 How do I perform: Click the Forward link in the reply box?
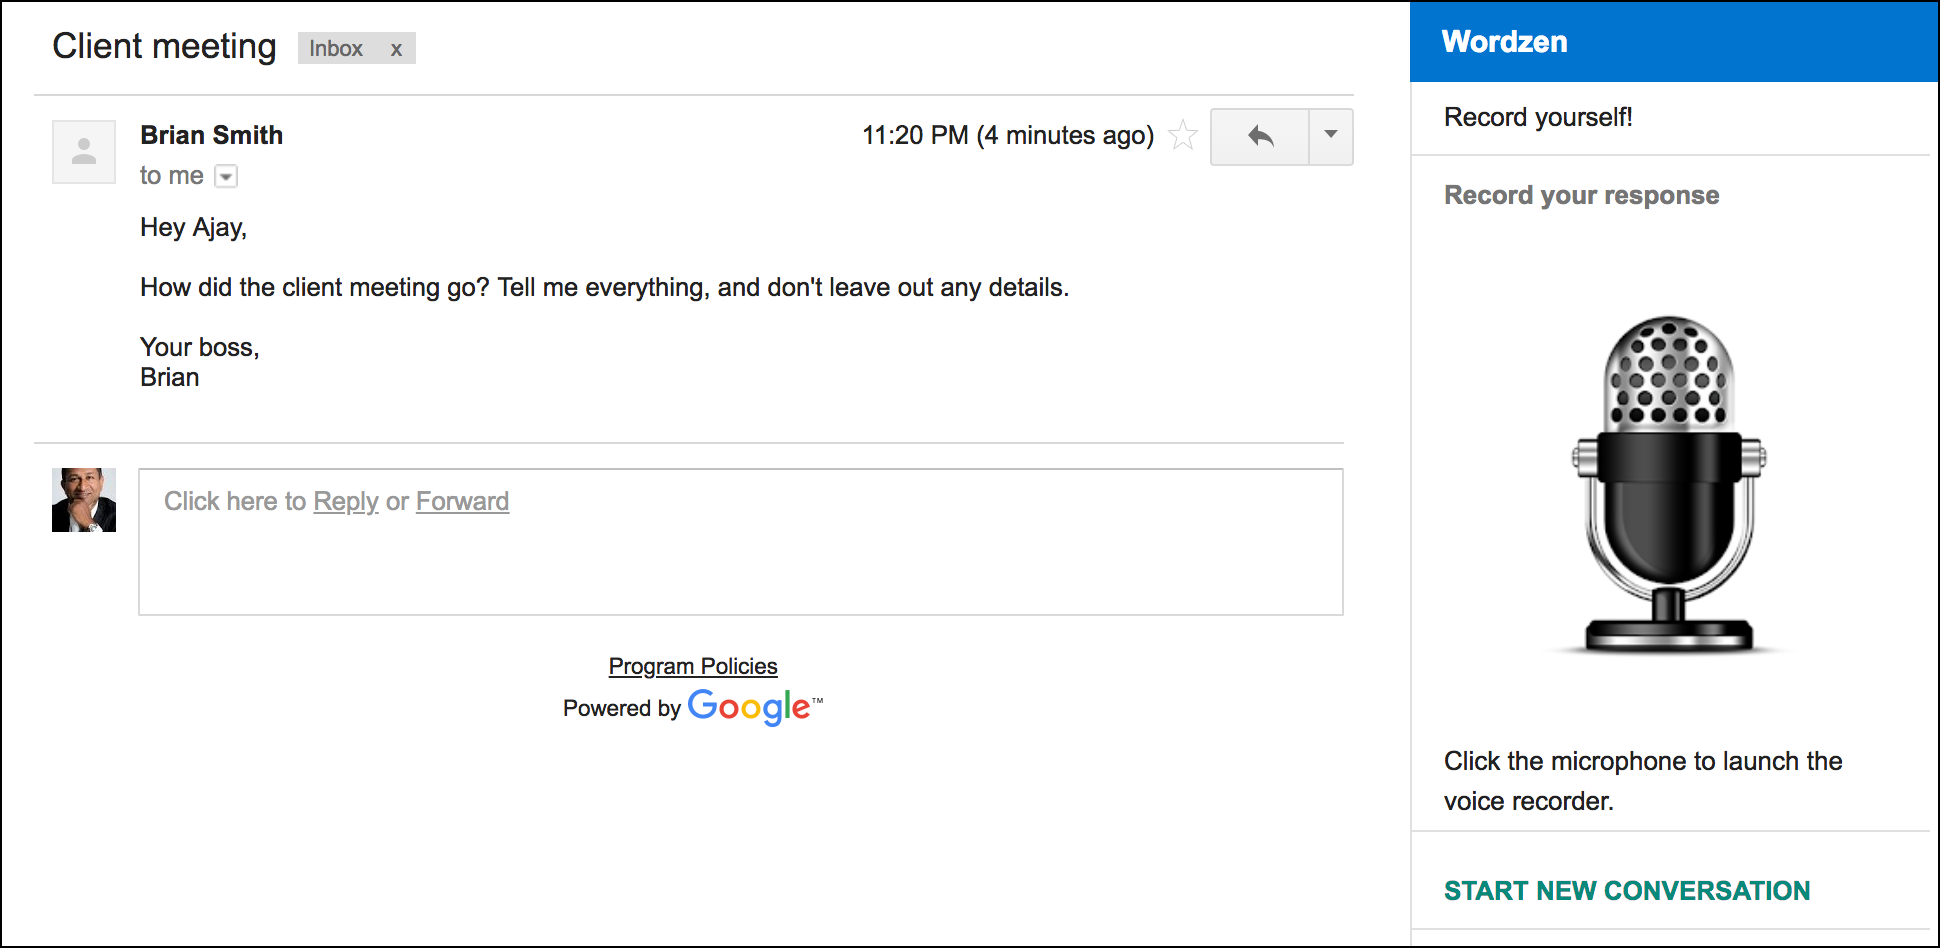pyautogui.click(x=462, y=501)
